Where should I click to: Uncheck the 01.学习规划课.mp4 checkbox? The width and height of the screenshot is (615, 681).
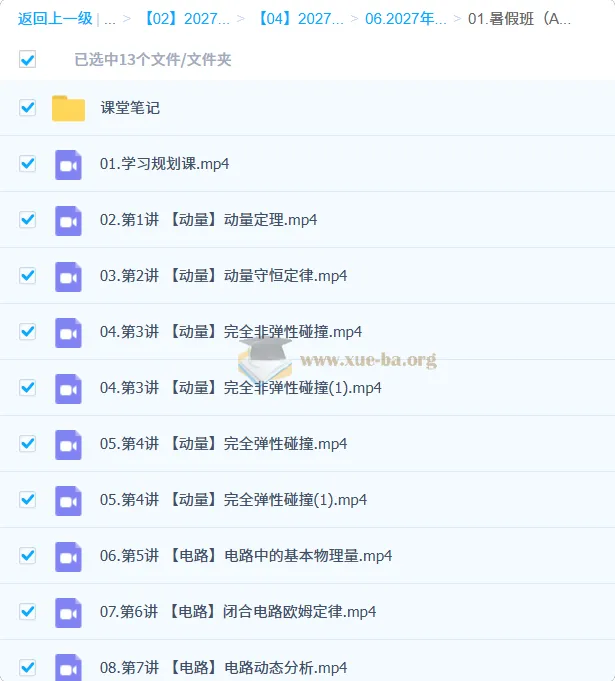(x=27, y=164)
